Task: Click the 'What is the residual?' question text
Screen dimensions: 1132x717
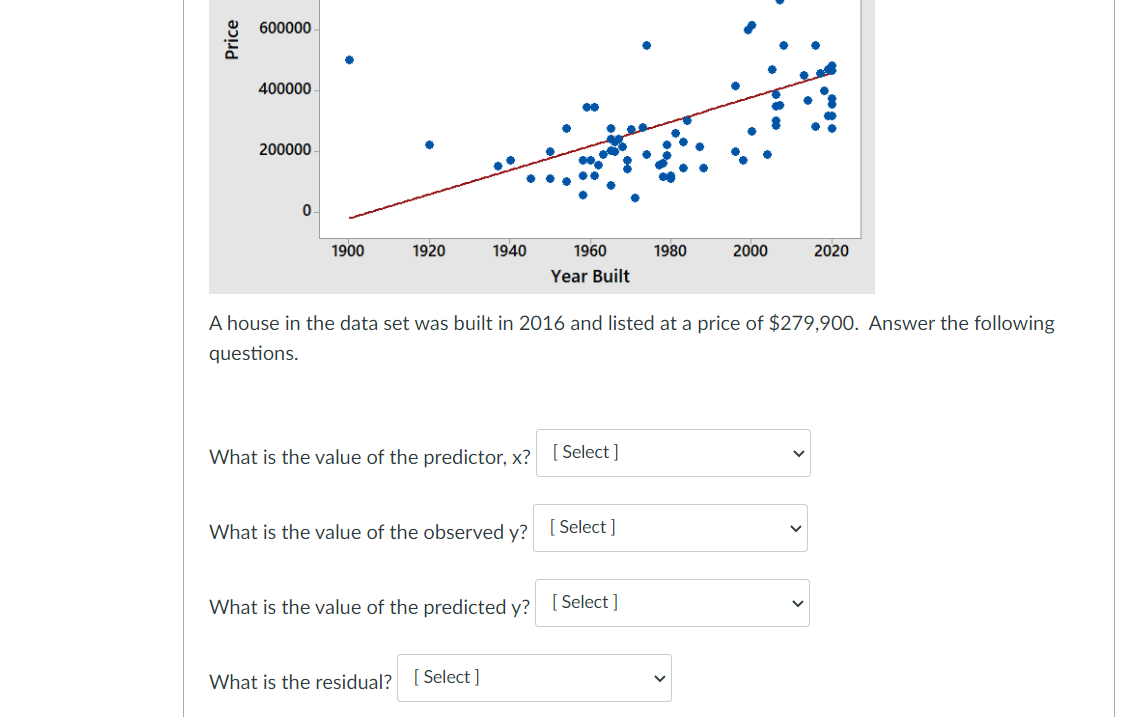Action: 300,682
